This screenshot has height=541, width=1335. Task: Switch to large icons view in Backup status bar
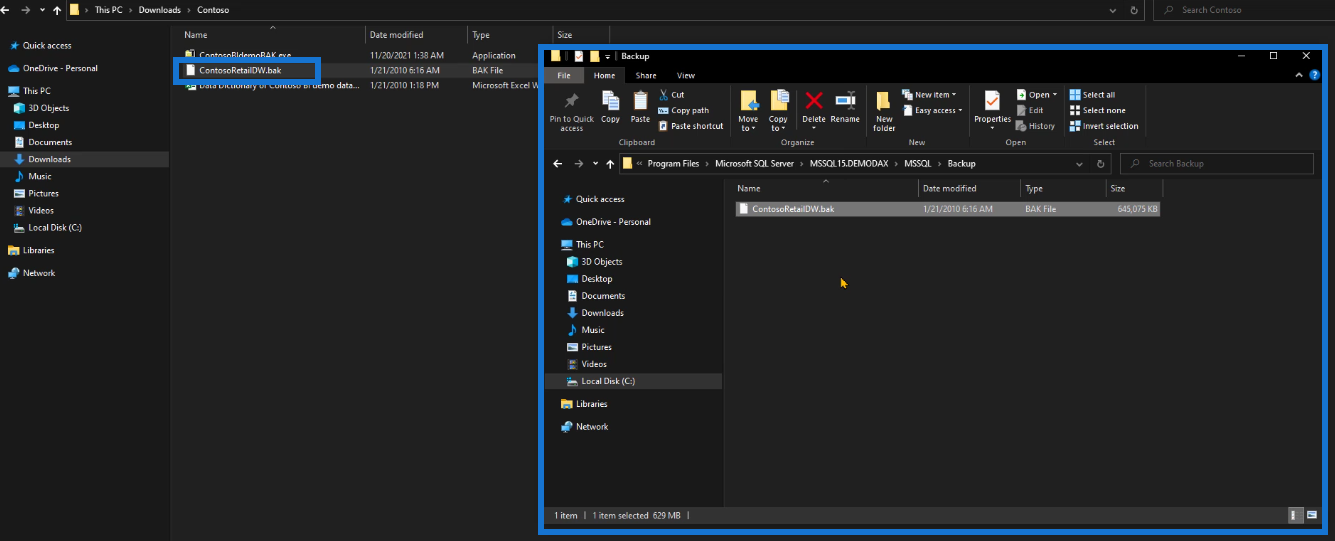click(x=1311, y=515)
